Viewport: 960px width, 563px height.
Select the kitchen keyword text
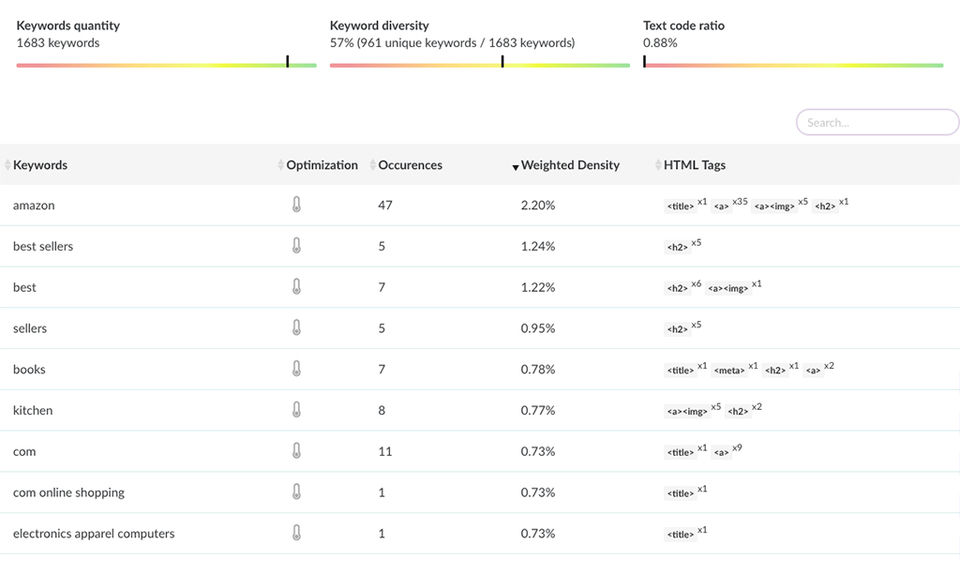point(33,410)
